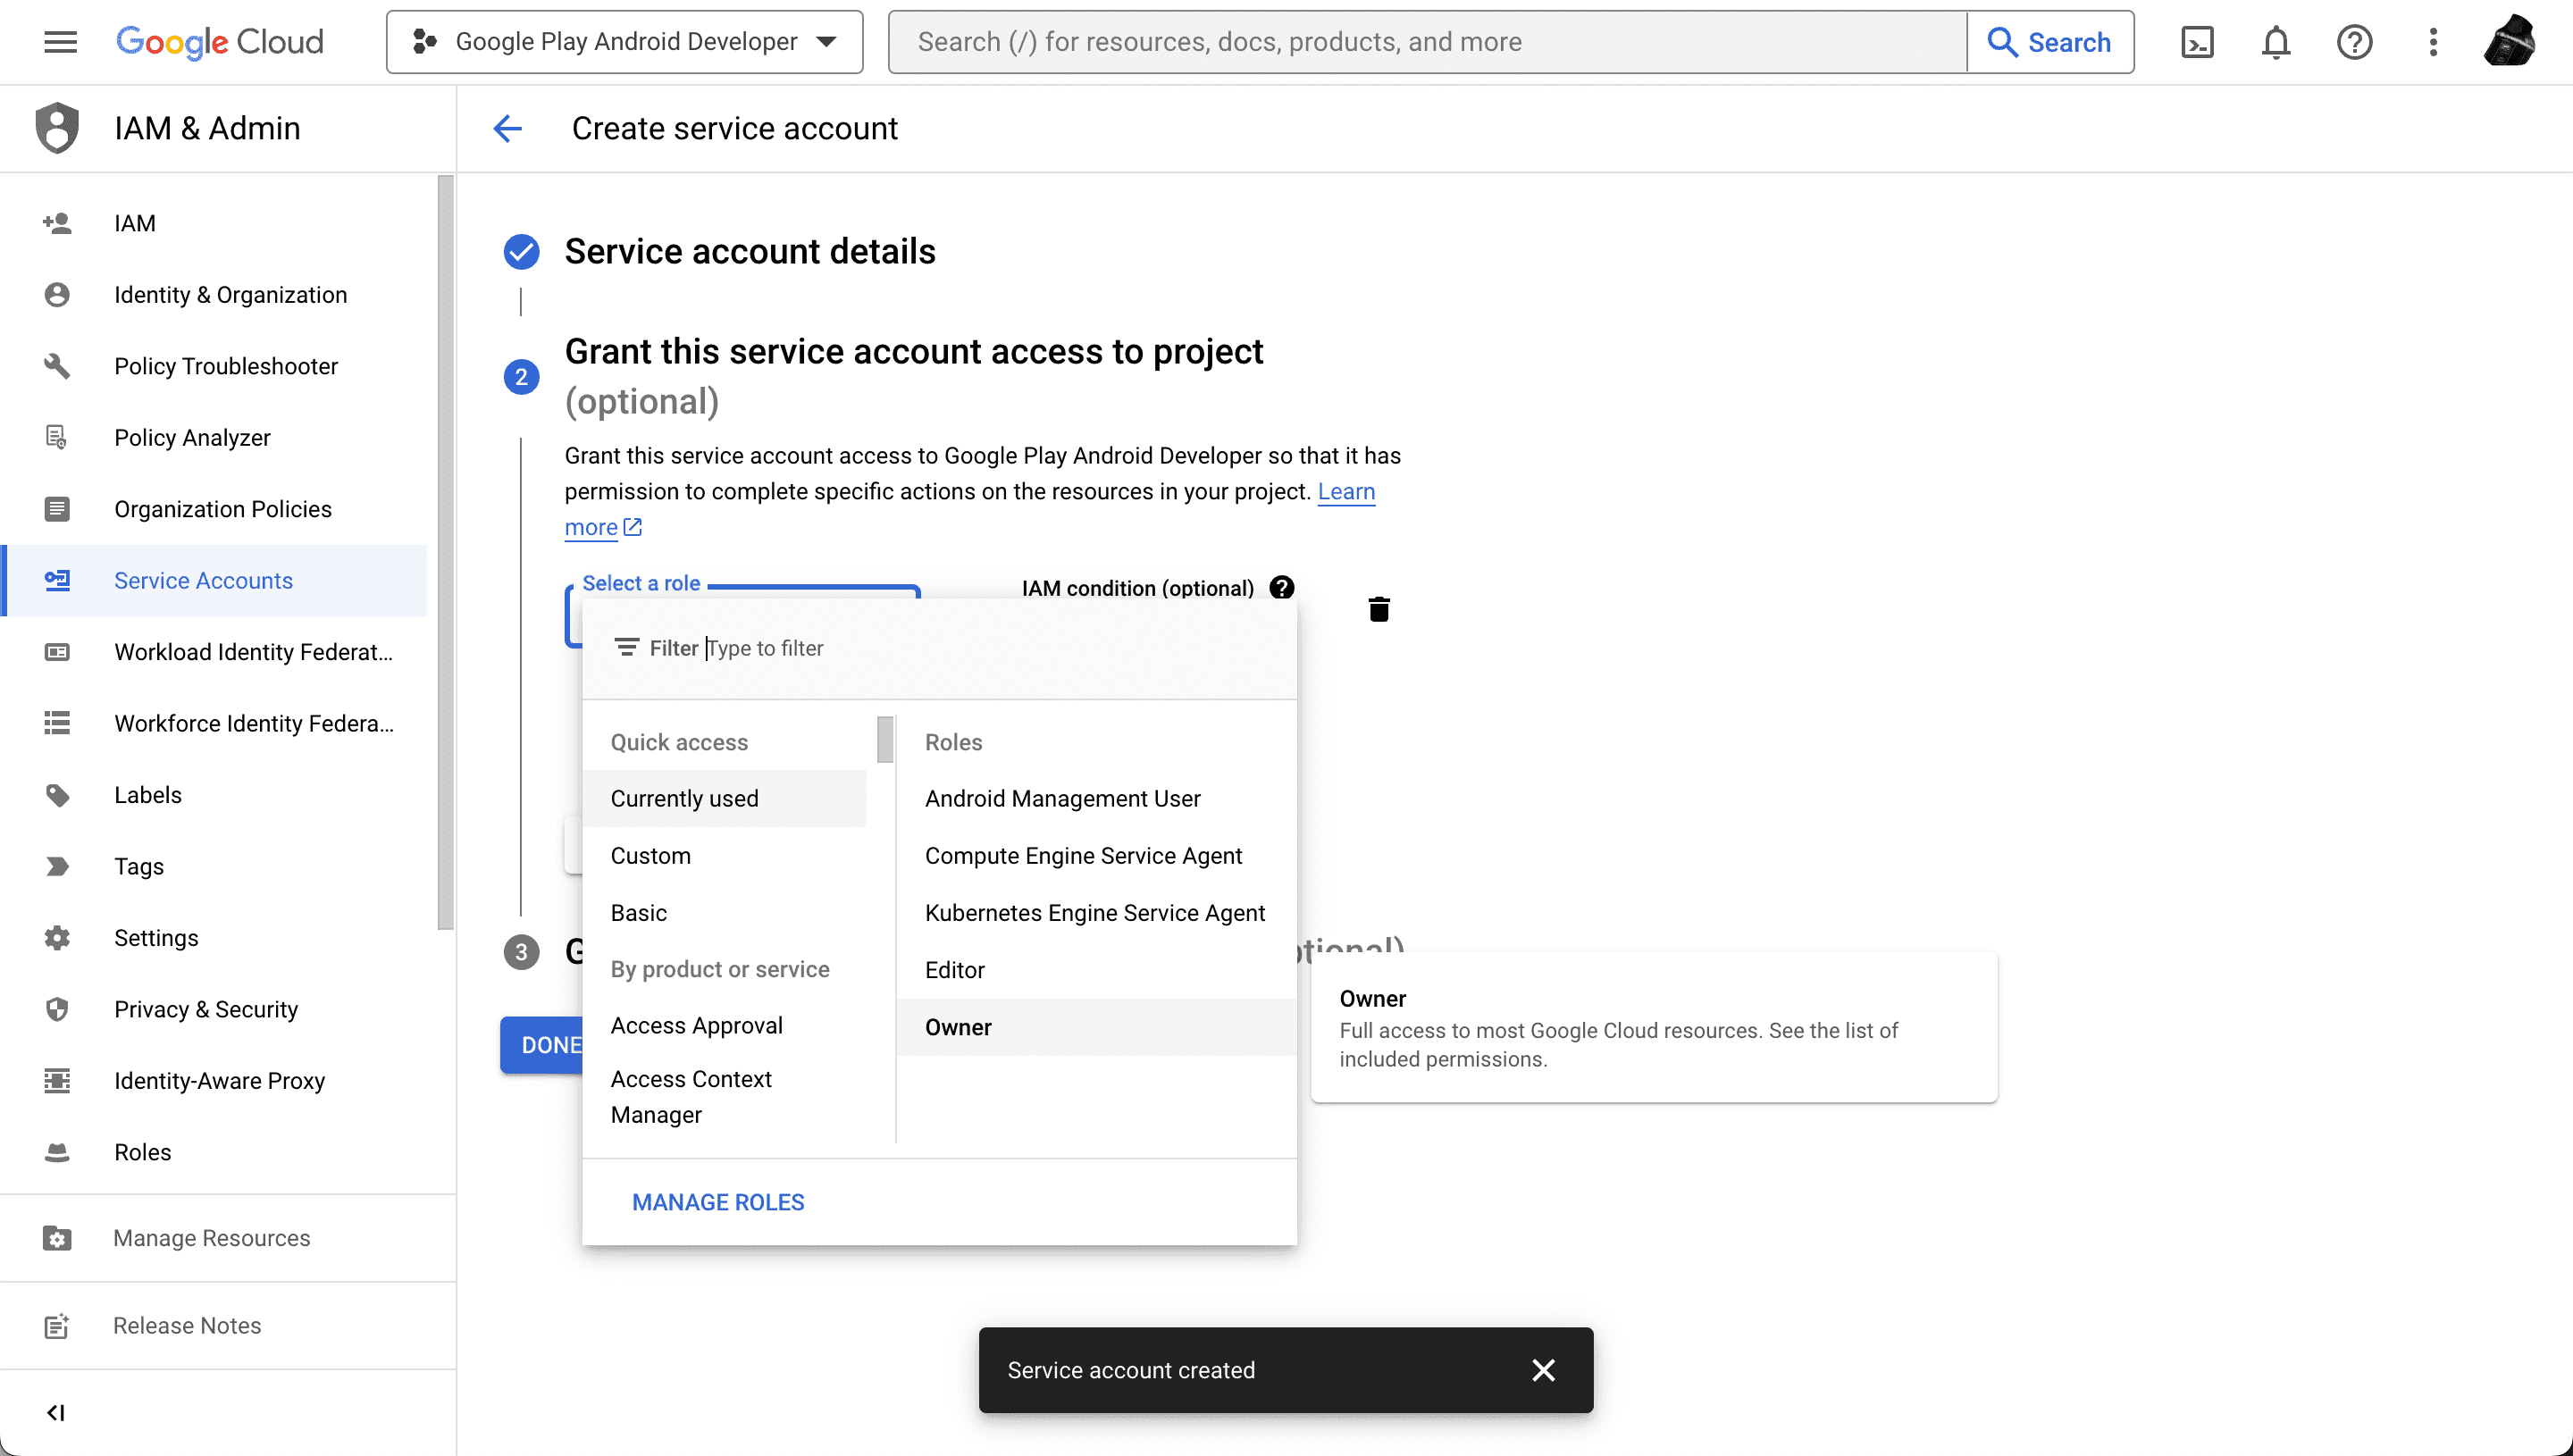Click the Policy Troubleshooter wrench icon
This screenshot has height=1456, width=2573.
point(56,365)
